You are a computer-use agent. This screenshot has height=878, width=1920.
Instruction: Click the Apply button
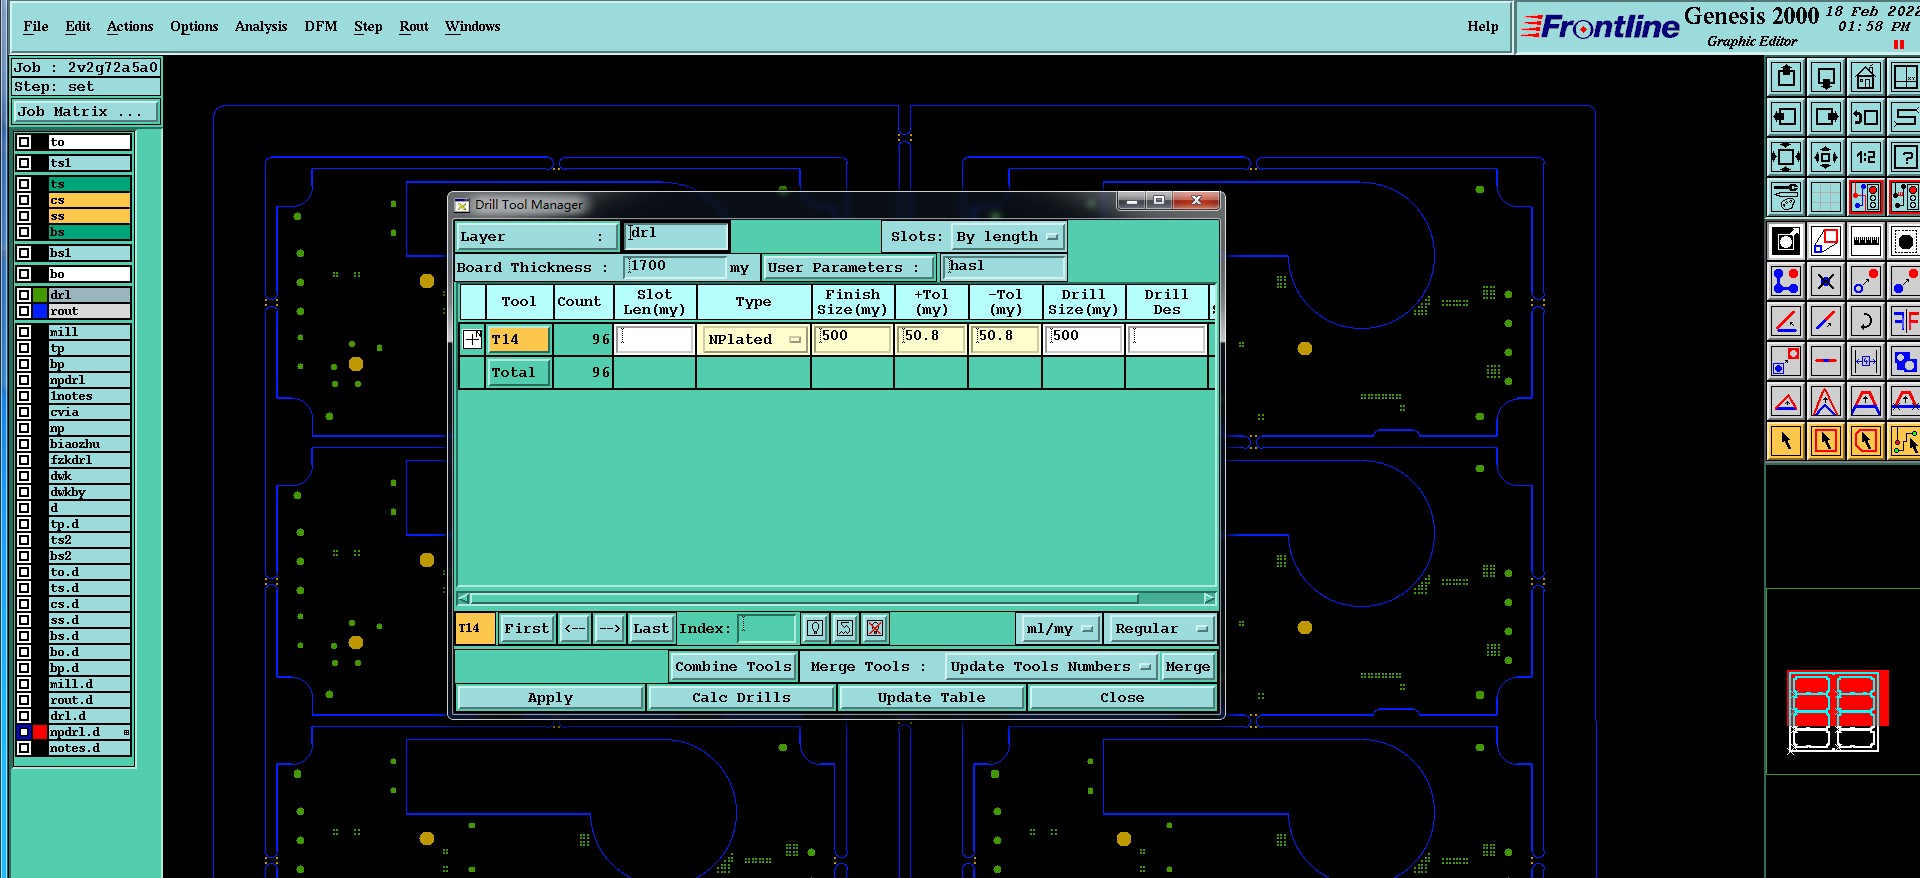point(550,698)
